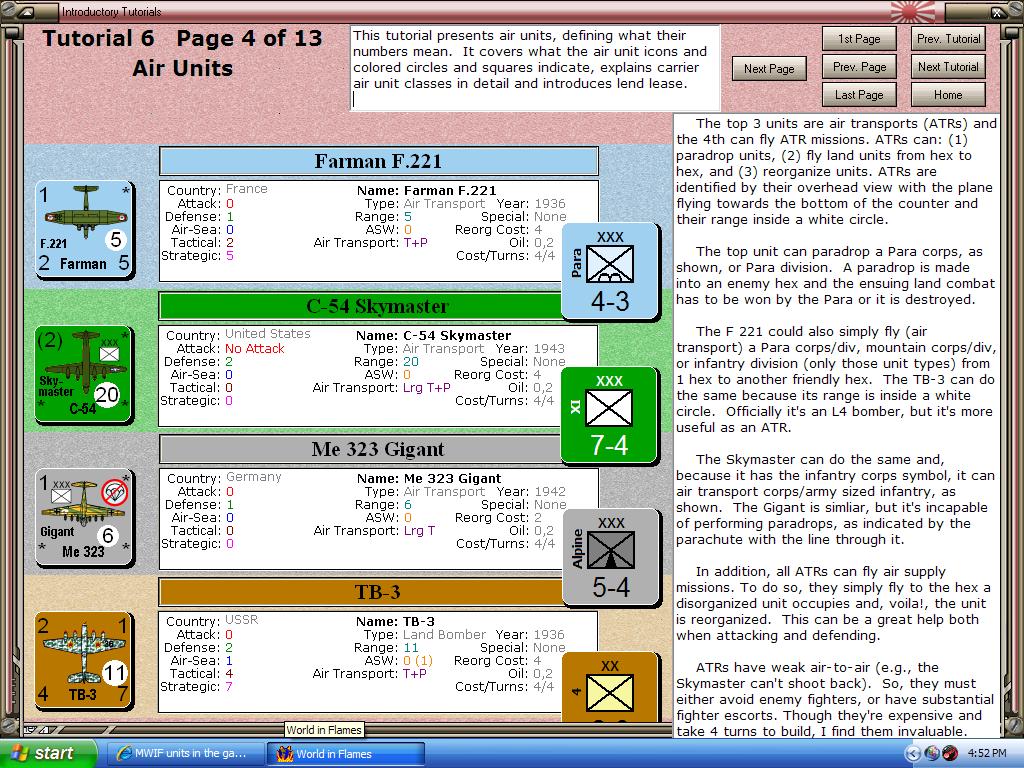Click the Farman F.221 unit counter
This screenshot has height=768, width=1024.
(85, 230)
